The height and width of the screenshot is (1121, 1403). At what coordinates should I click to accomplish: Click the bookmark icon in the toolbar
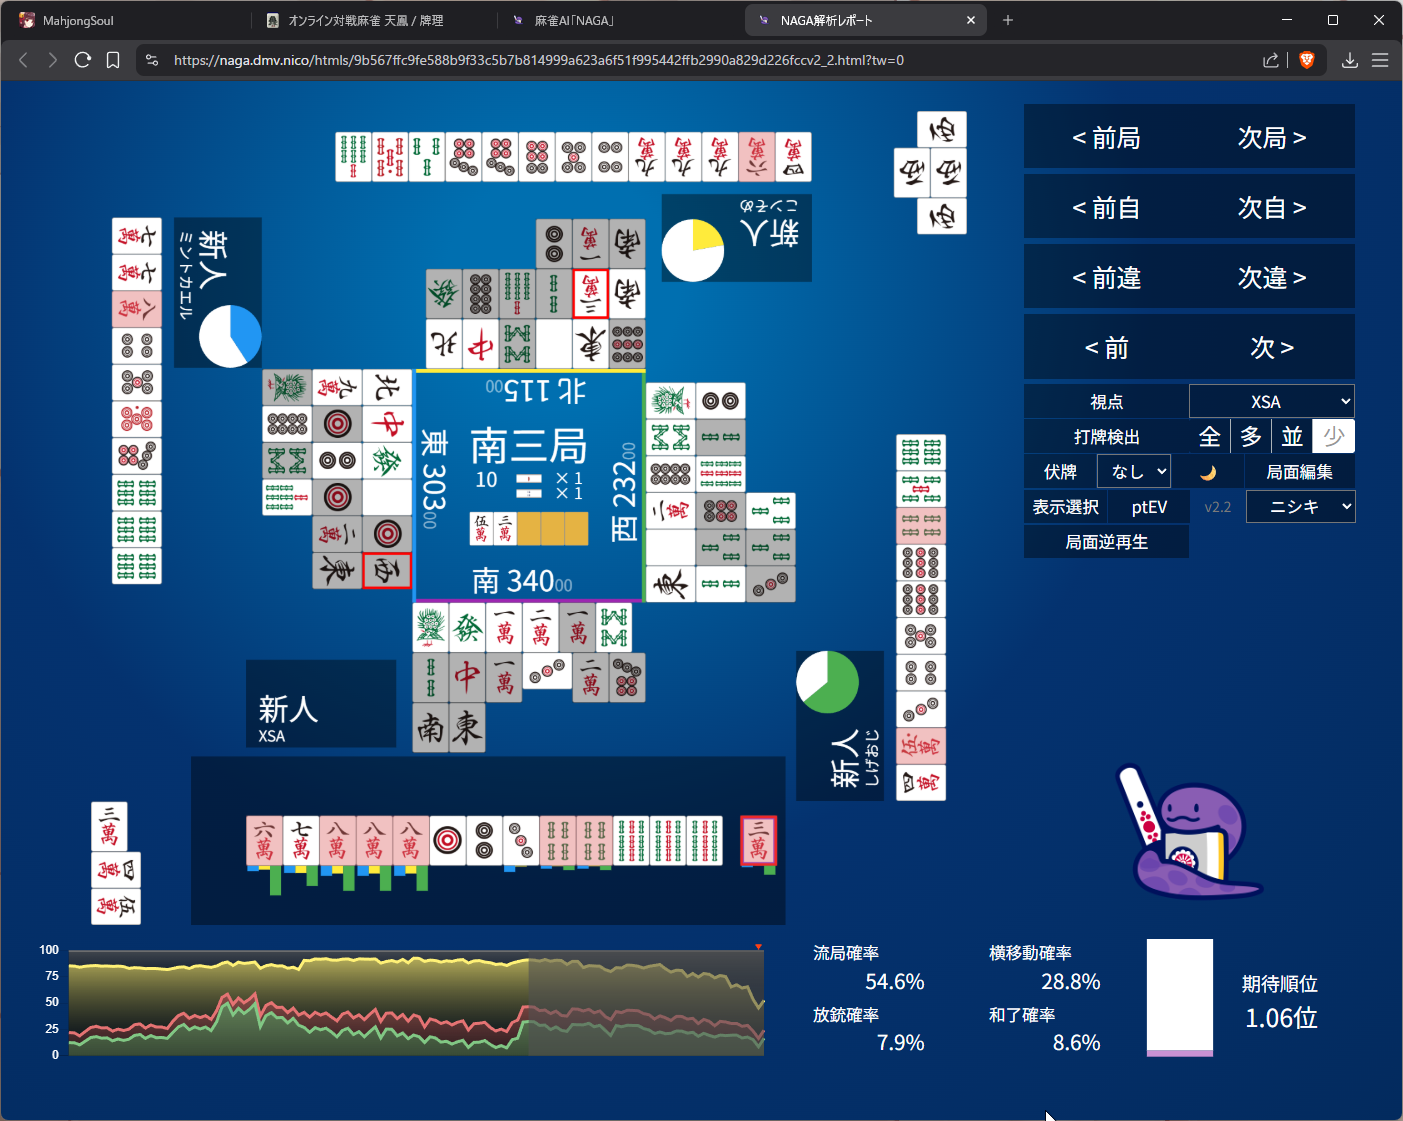coord(113,60)
